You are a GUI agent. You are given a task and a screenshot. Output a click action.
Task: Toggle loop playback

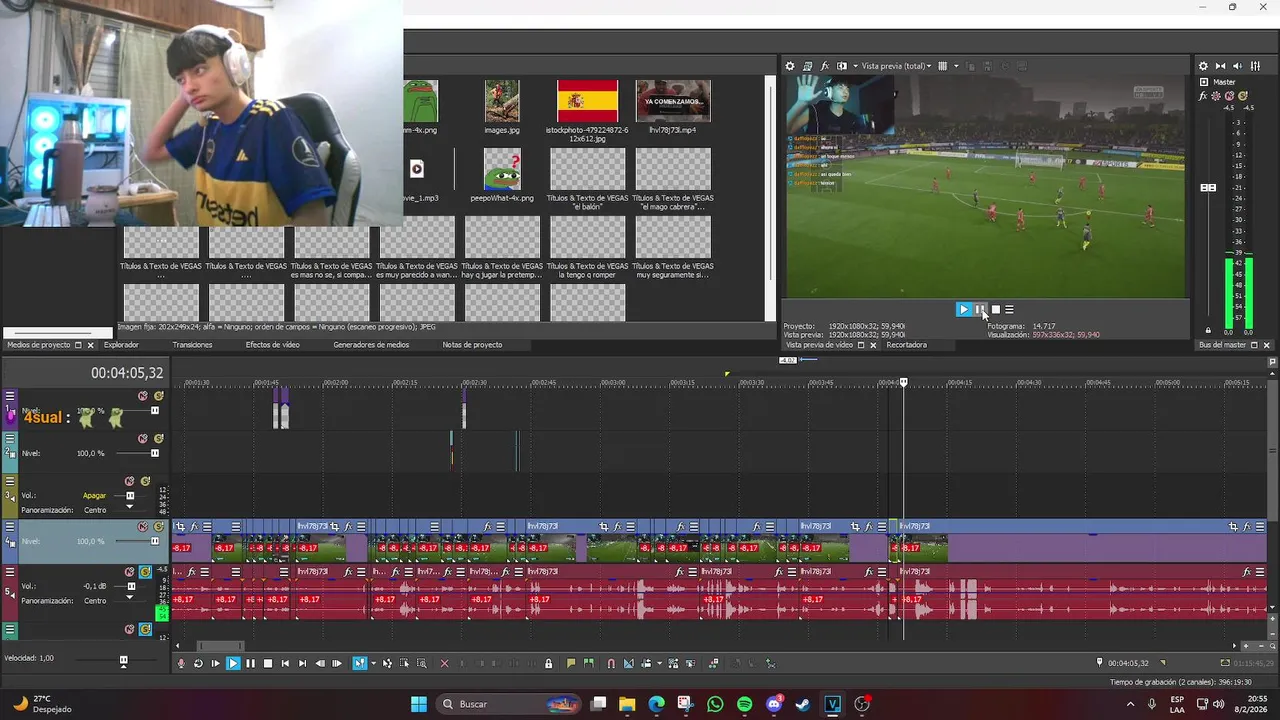[198, 663]
